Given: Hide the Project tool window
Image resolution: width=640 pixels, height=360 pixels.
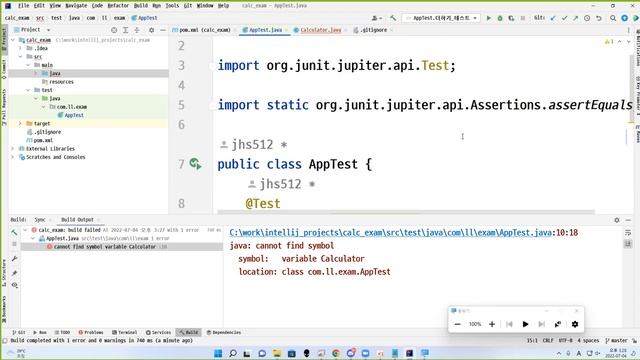Looking at the screenshot, I should pos(163,30).
